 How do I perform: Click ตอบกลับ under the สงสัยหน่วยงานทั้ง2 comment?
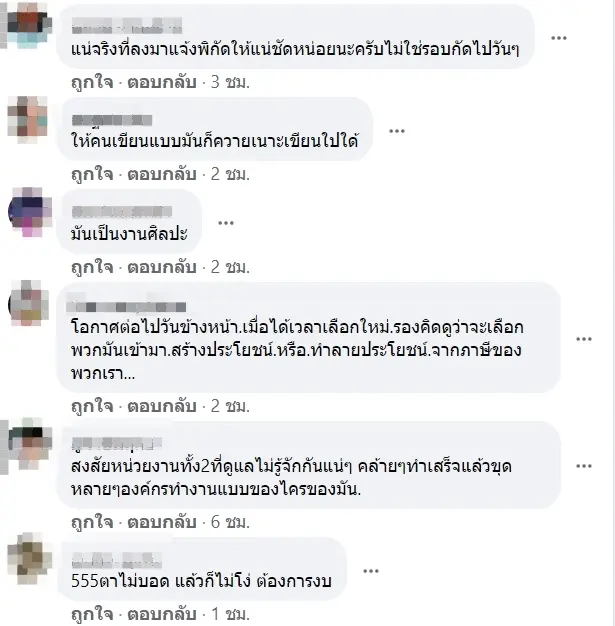click(162, 522)
